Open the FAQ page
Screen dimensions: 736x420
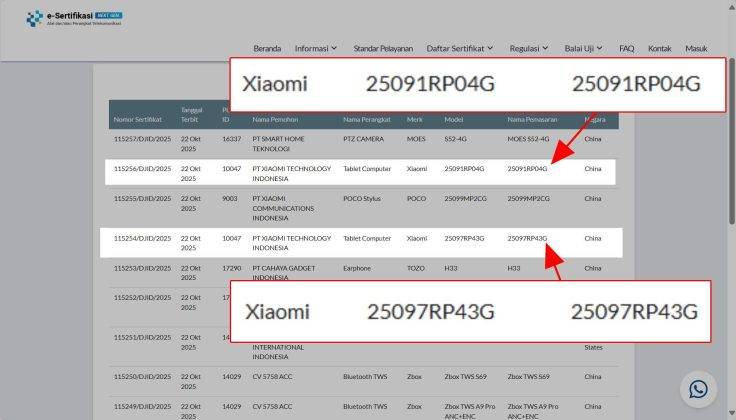(627, 48)
